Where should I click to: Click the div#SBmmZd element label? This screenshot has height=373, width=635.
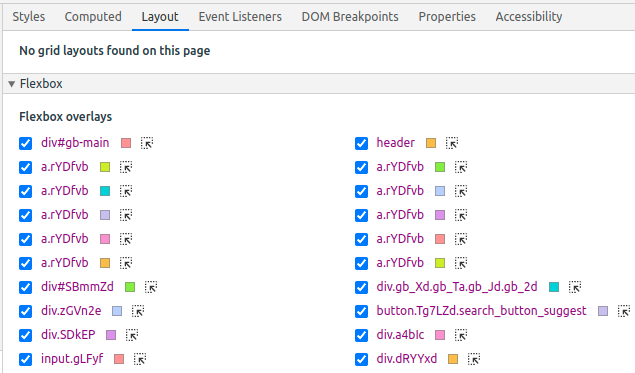(77, 287)
